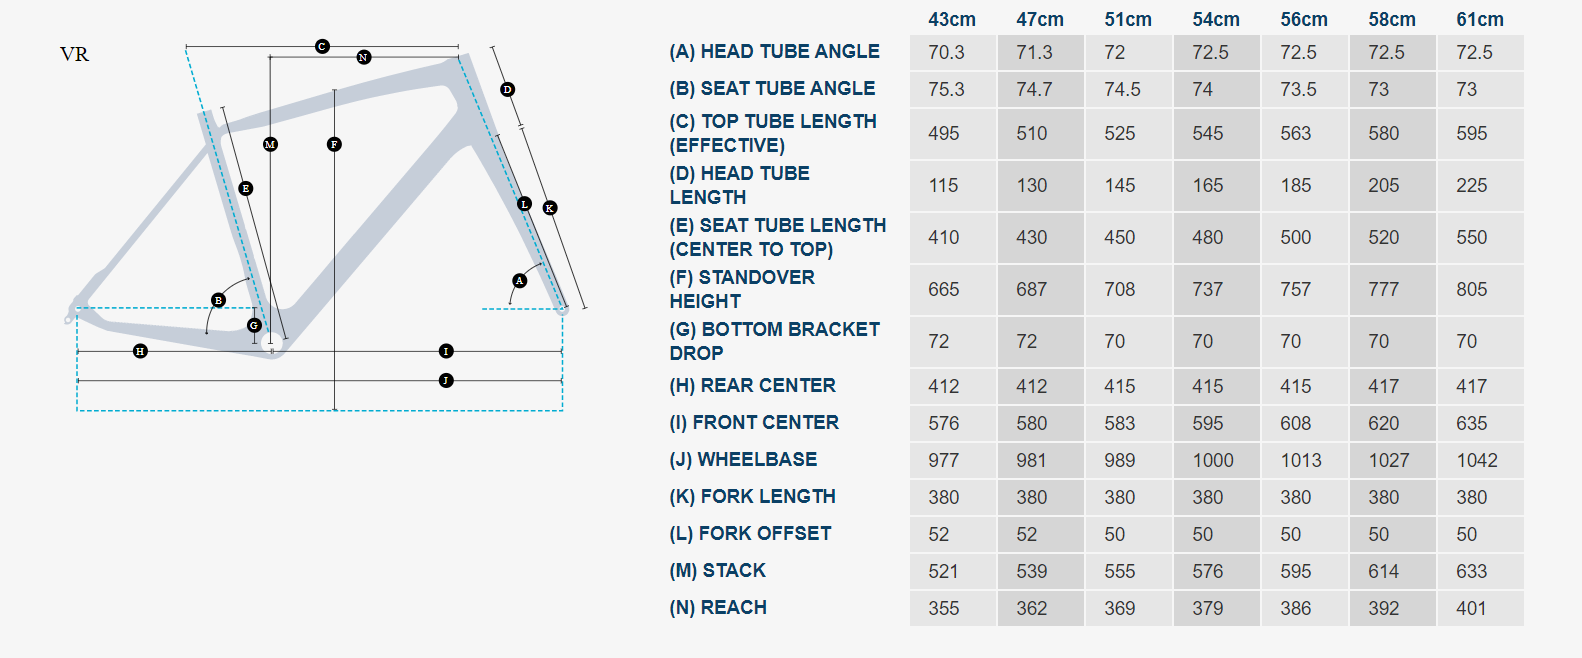Click the VR model label

(75, 55)
